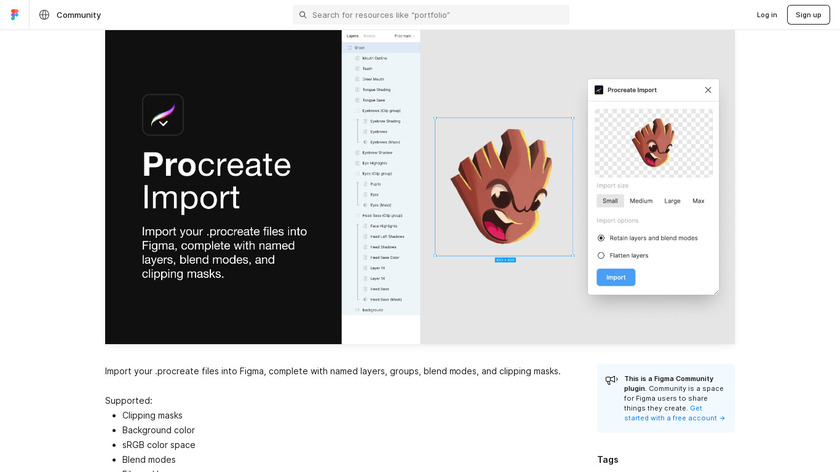Choose the Small import size

(610, 201)
